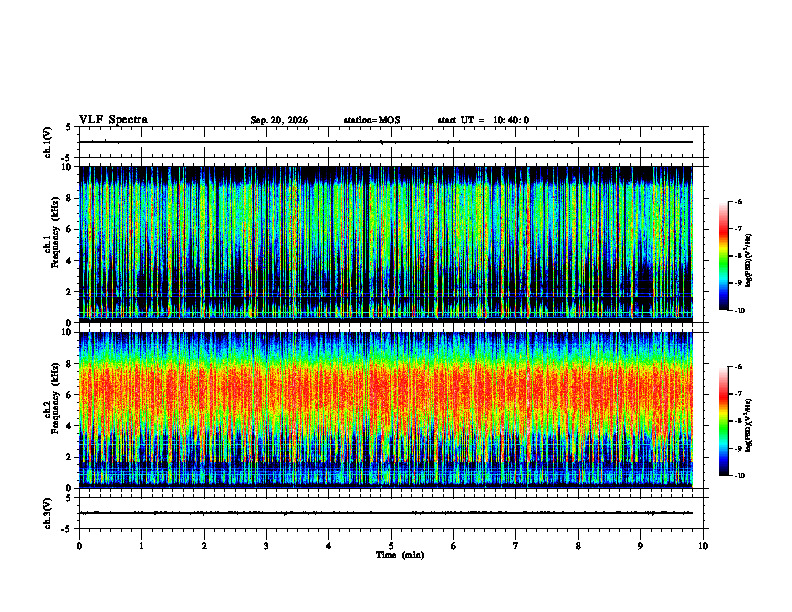Screen dimensions: 792x612
Task: Click the ch.3 waveform trace line
Action: [x=386, y=513]
